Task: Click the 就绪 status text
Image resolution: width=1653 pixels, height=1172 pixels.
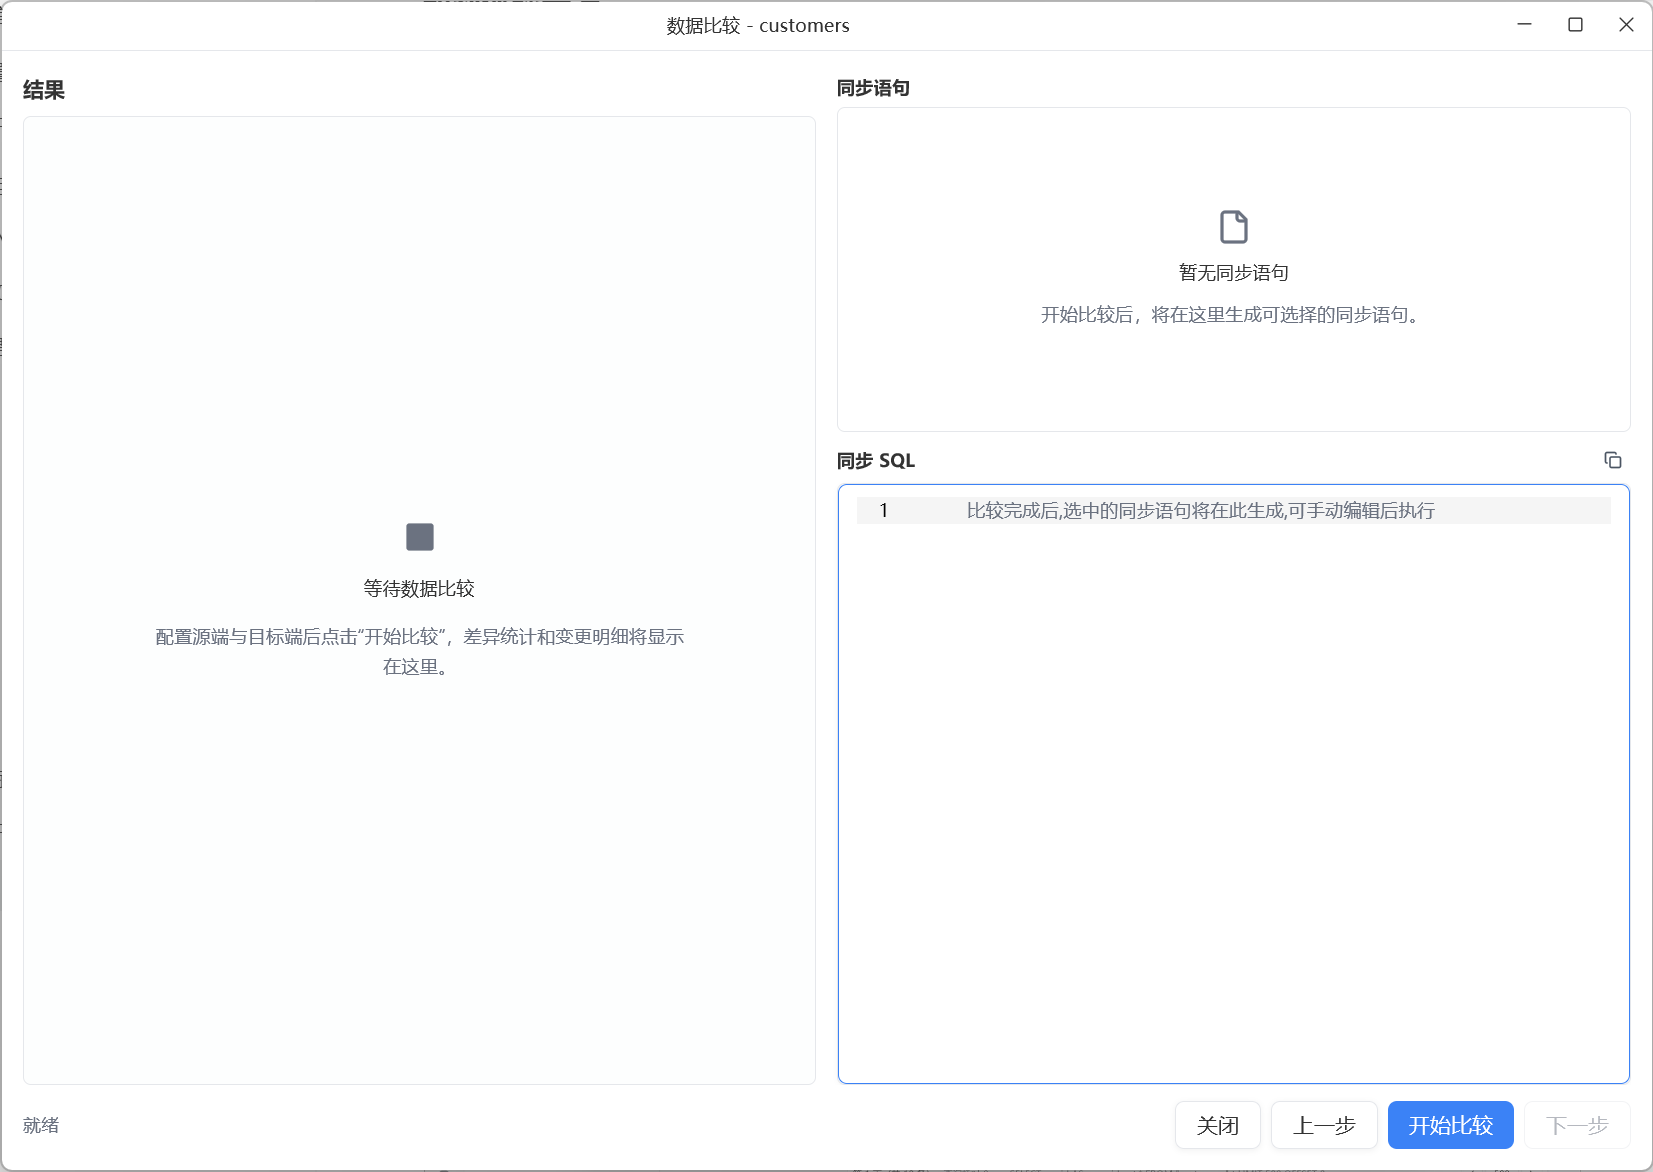Action: click(41, 1125)
